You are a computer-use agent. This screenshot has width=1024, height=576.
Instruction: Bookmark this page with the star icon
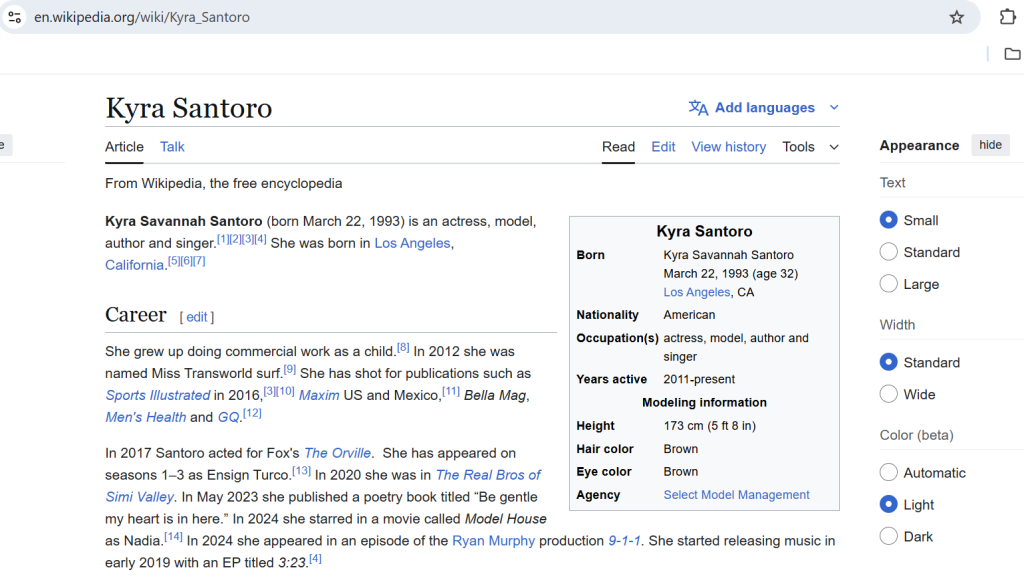[x=956, y=17]
